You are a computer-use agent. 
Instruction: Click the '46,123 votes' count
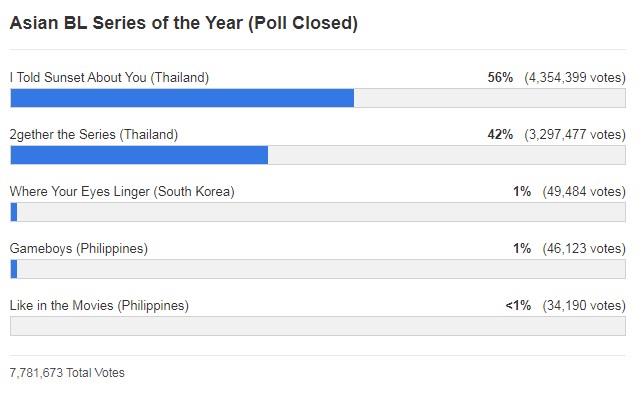click(x=584, y=248)
